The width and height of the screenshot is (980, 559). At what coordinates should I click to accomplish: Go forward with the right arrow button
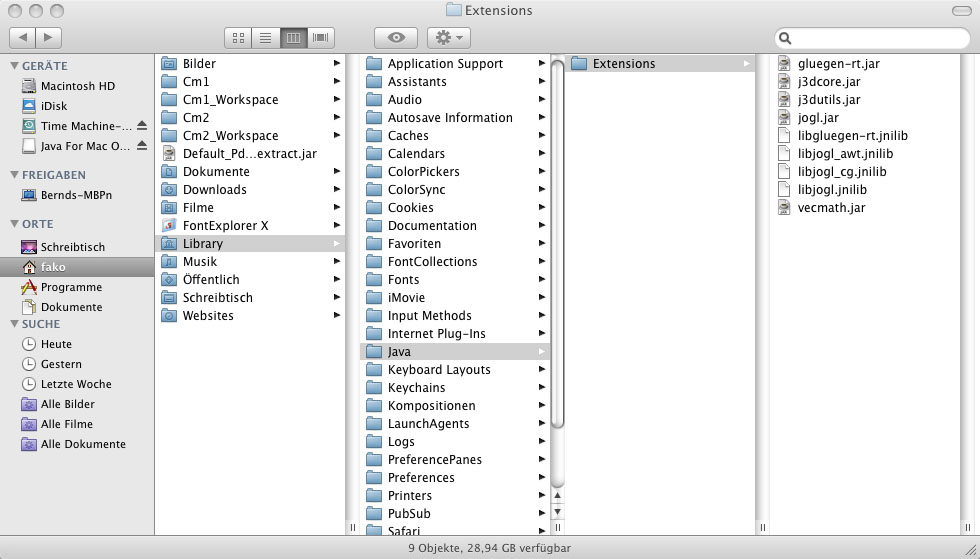[x=49, y=38]
